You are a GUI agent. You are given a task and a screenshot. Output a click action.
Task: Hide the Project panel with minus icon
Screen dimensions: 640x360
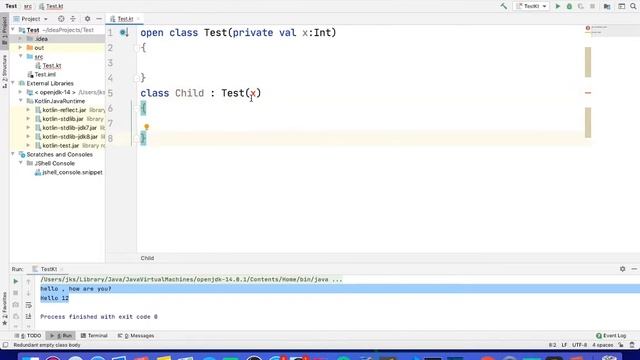[x=99, y=19]
